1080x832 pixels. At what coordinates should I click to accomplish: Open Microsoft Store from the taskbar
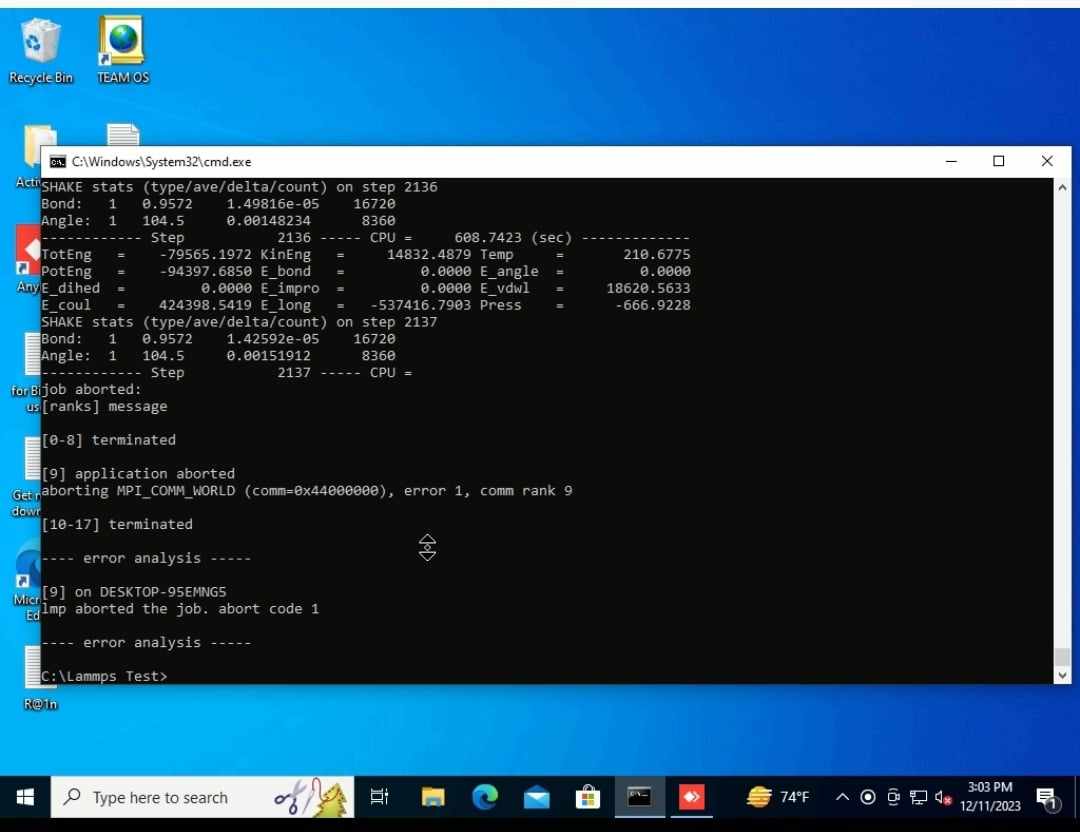click(588, 798)
